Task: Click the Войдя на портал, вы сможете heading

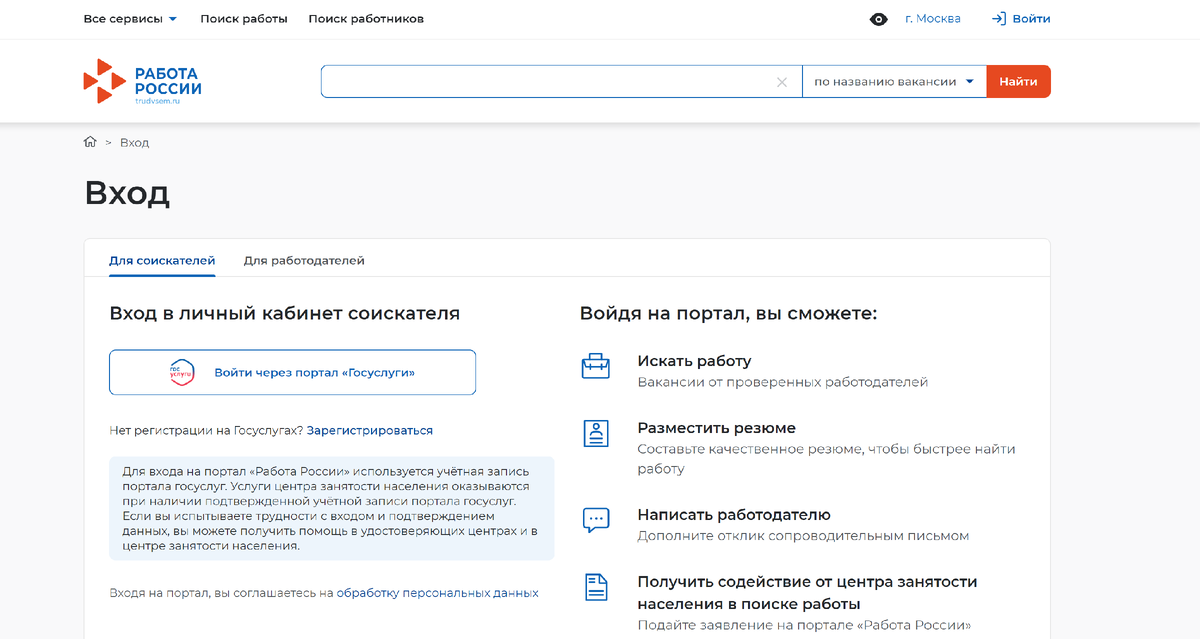Action: (728, 313)
